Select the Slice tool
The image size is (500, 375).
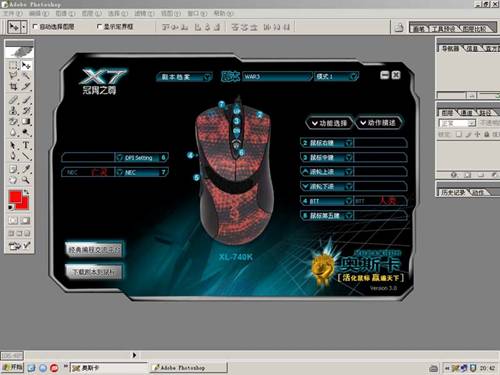pos(26,87)
